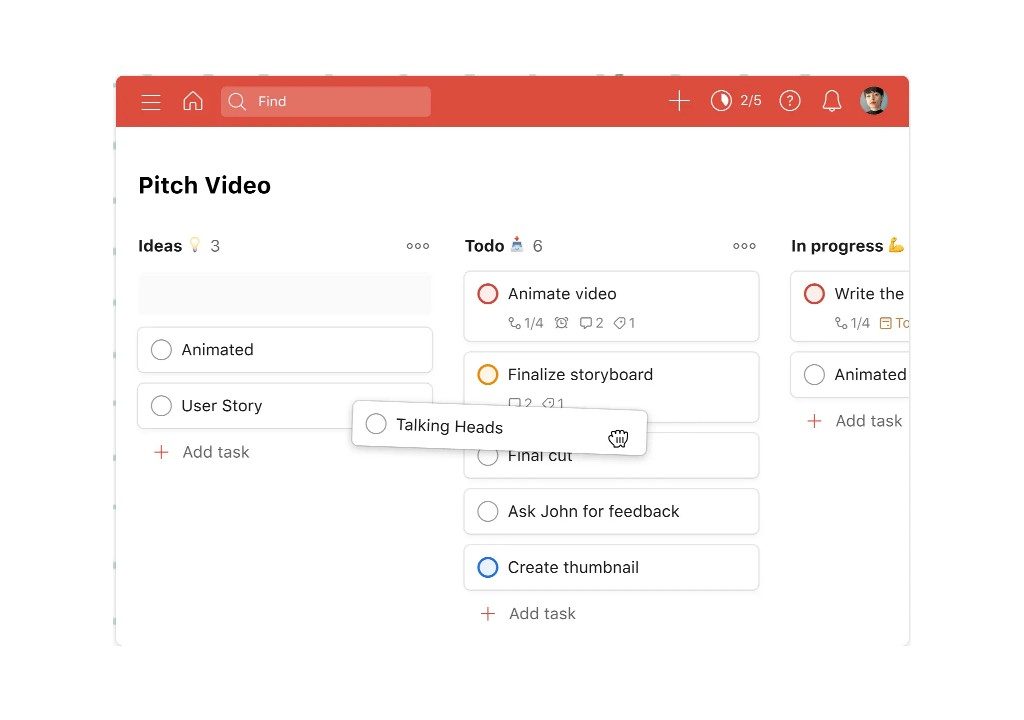Mark User Story as done

pos(161,406)
